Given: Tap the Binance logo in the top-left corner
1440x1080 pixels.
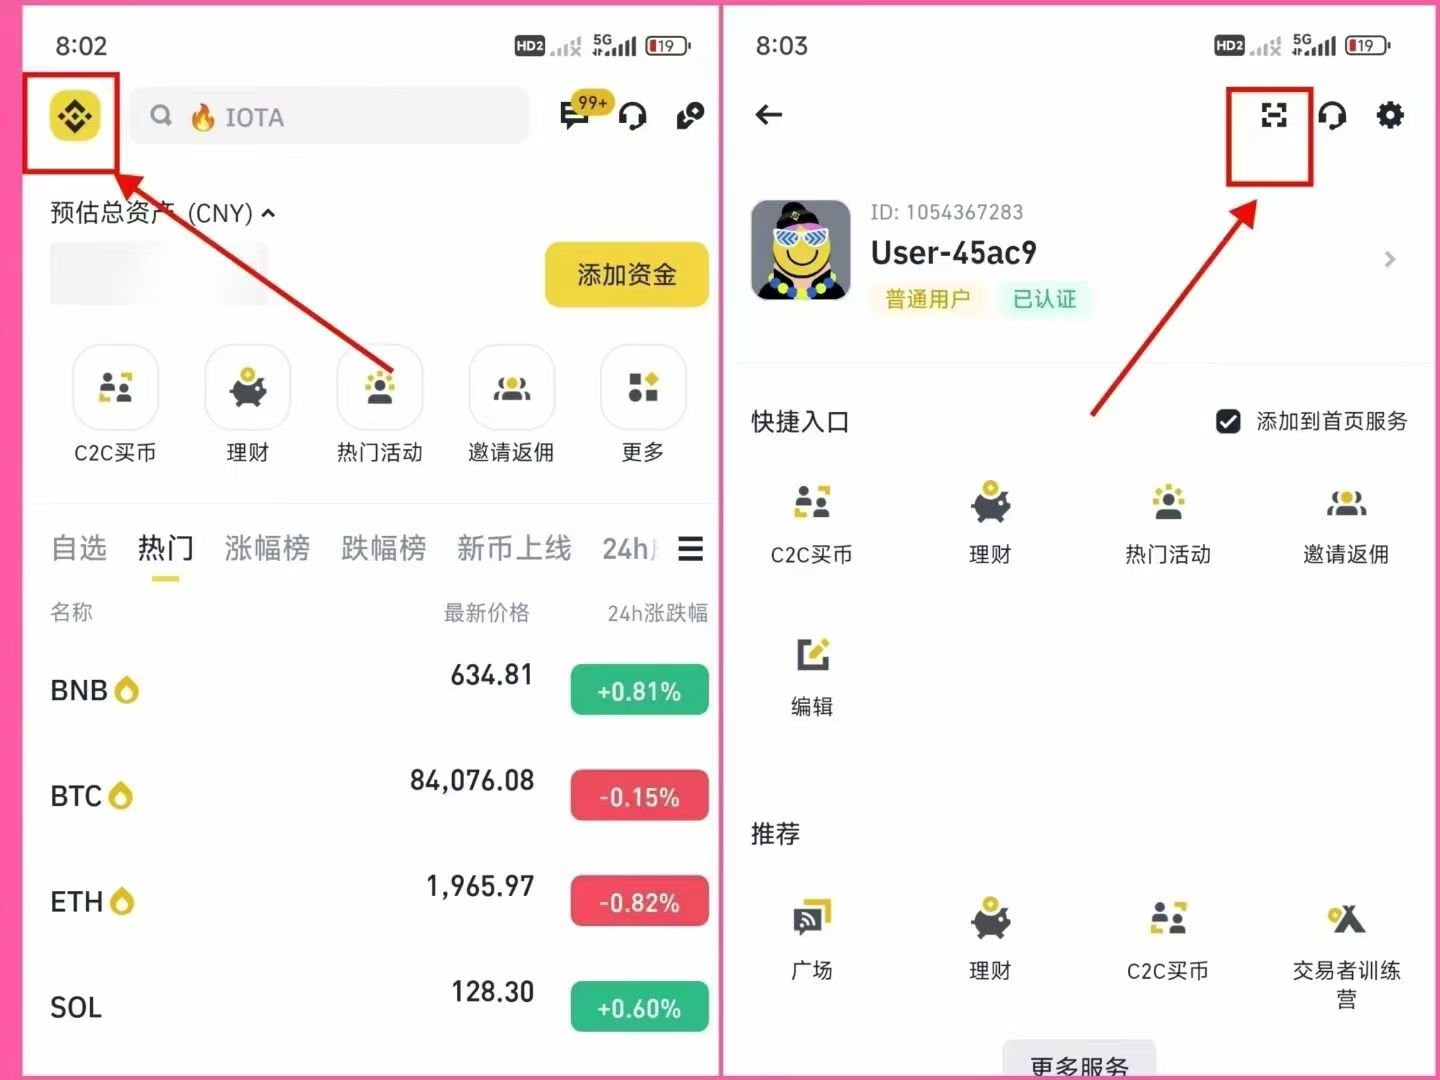Looking at the screenshot, I should (x=75, y=117).
